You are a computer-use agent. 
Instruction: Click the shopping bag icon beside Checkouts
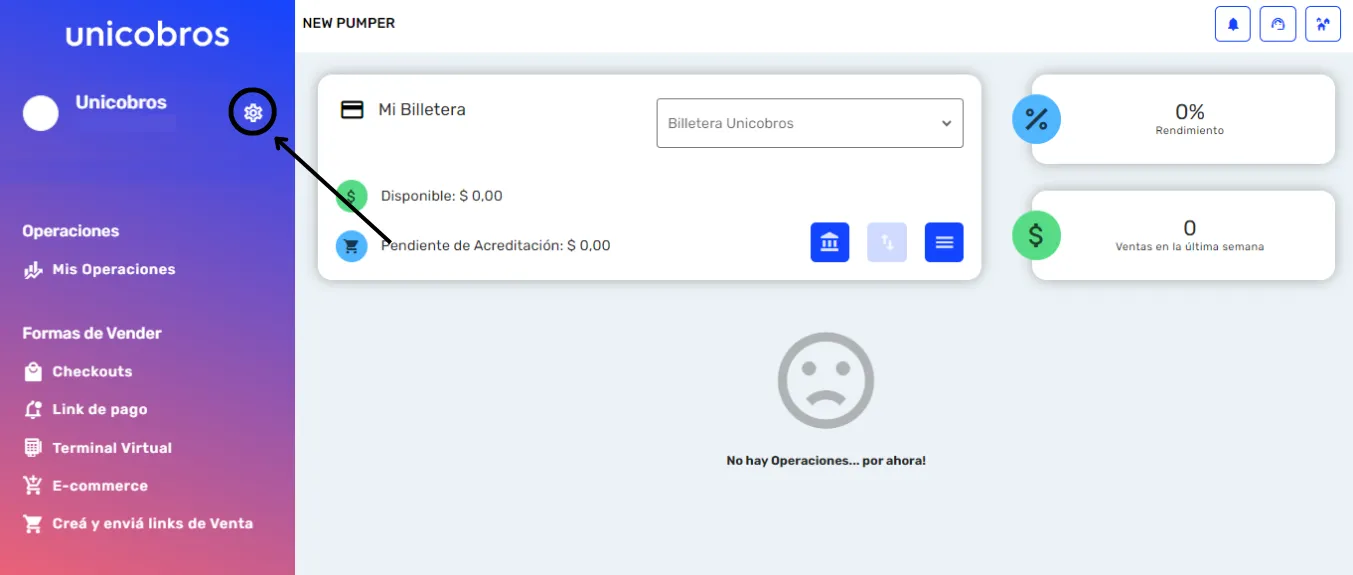33,372
